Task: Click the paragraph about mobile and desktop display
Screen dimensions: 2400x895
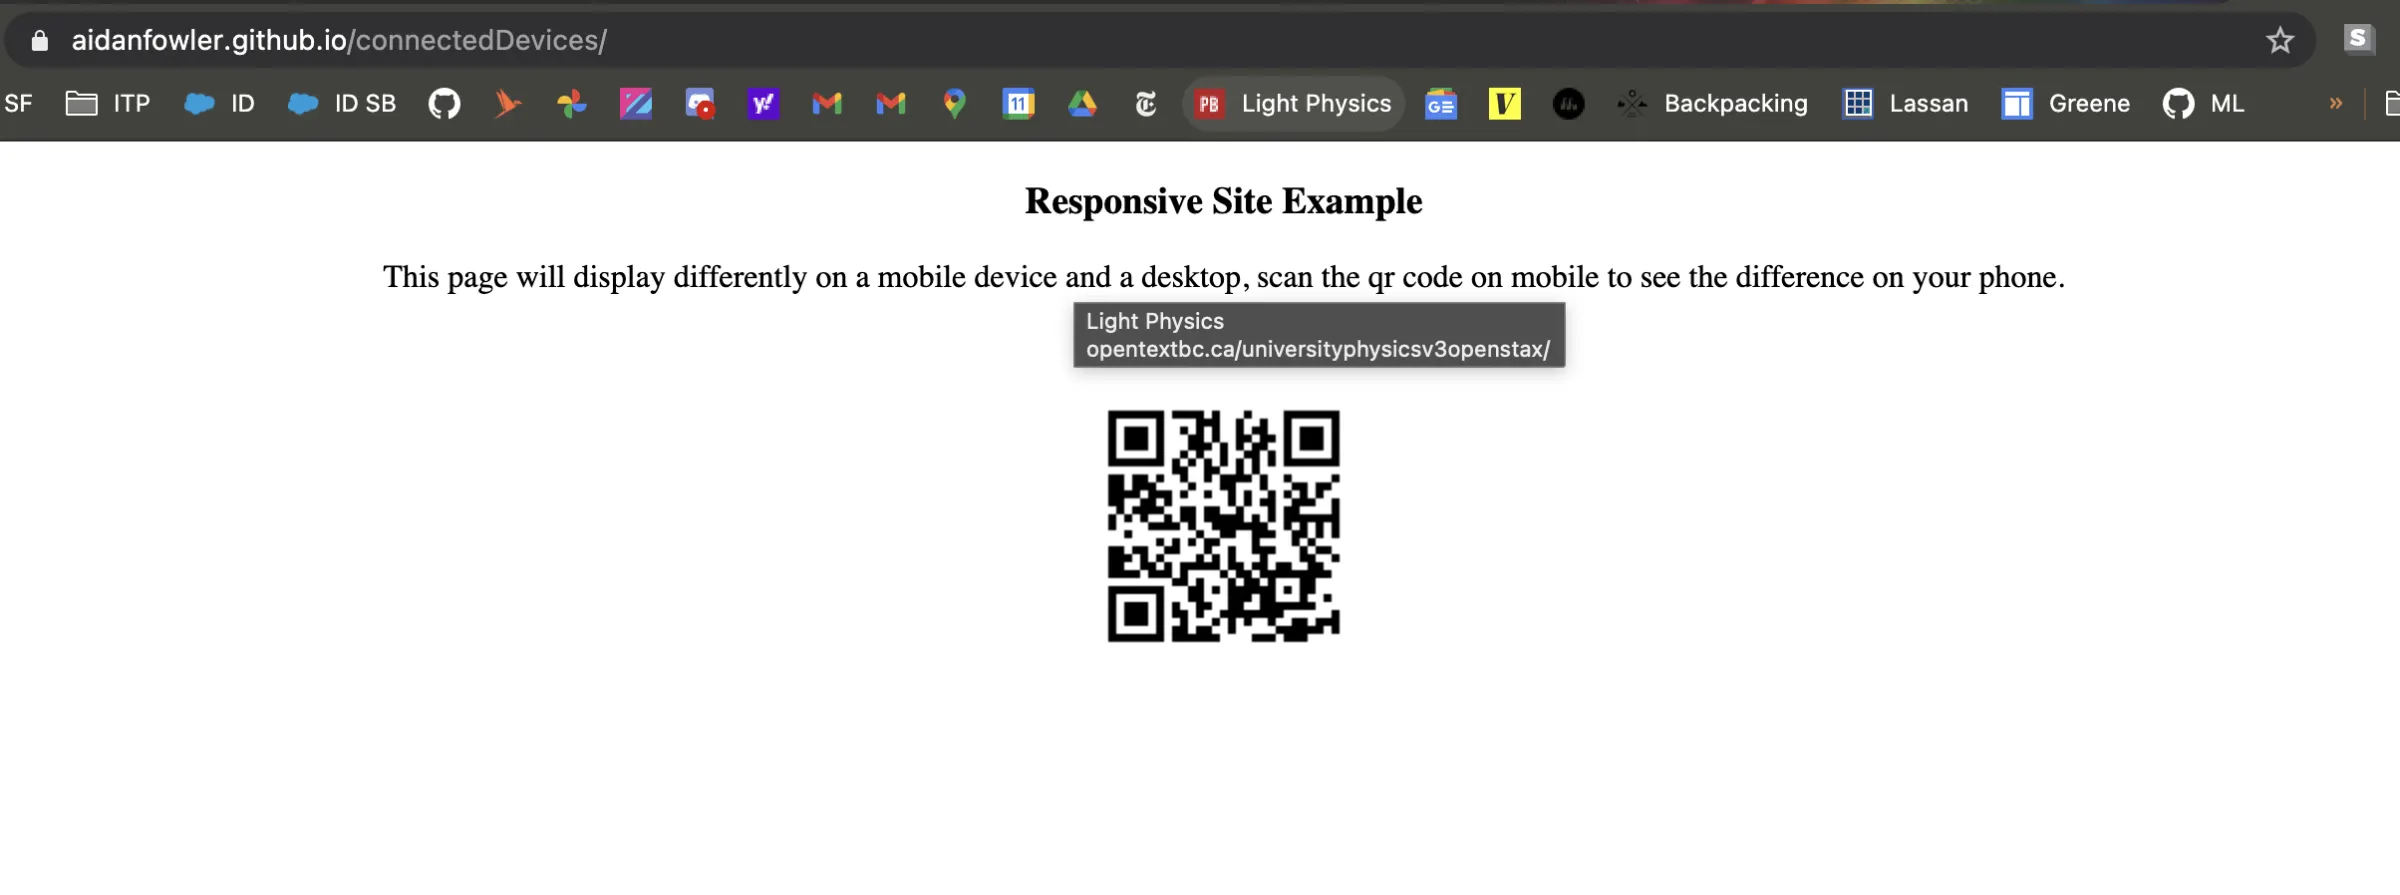Action: click(x=1223, y=277)
